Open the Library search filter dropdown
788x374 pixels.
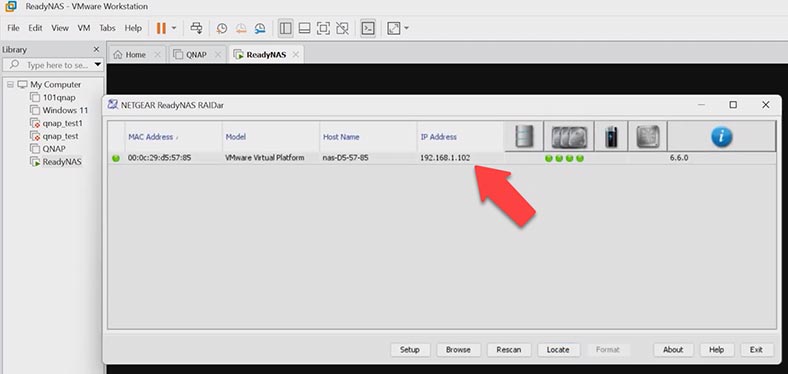[x=97, y=65]
